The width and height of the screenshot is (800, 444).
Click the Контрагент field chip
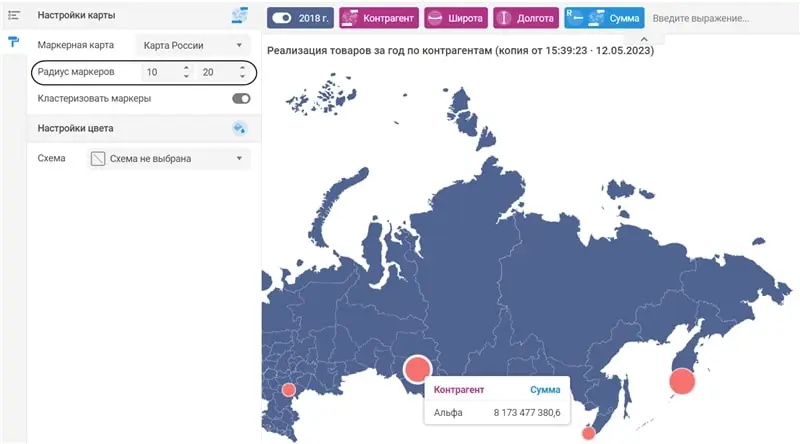[x=379, y=18]
